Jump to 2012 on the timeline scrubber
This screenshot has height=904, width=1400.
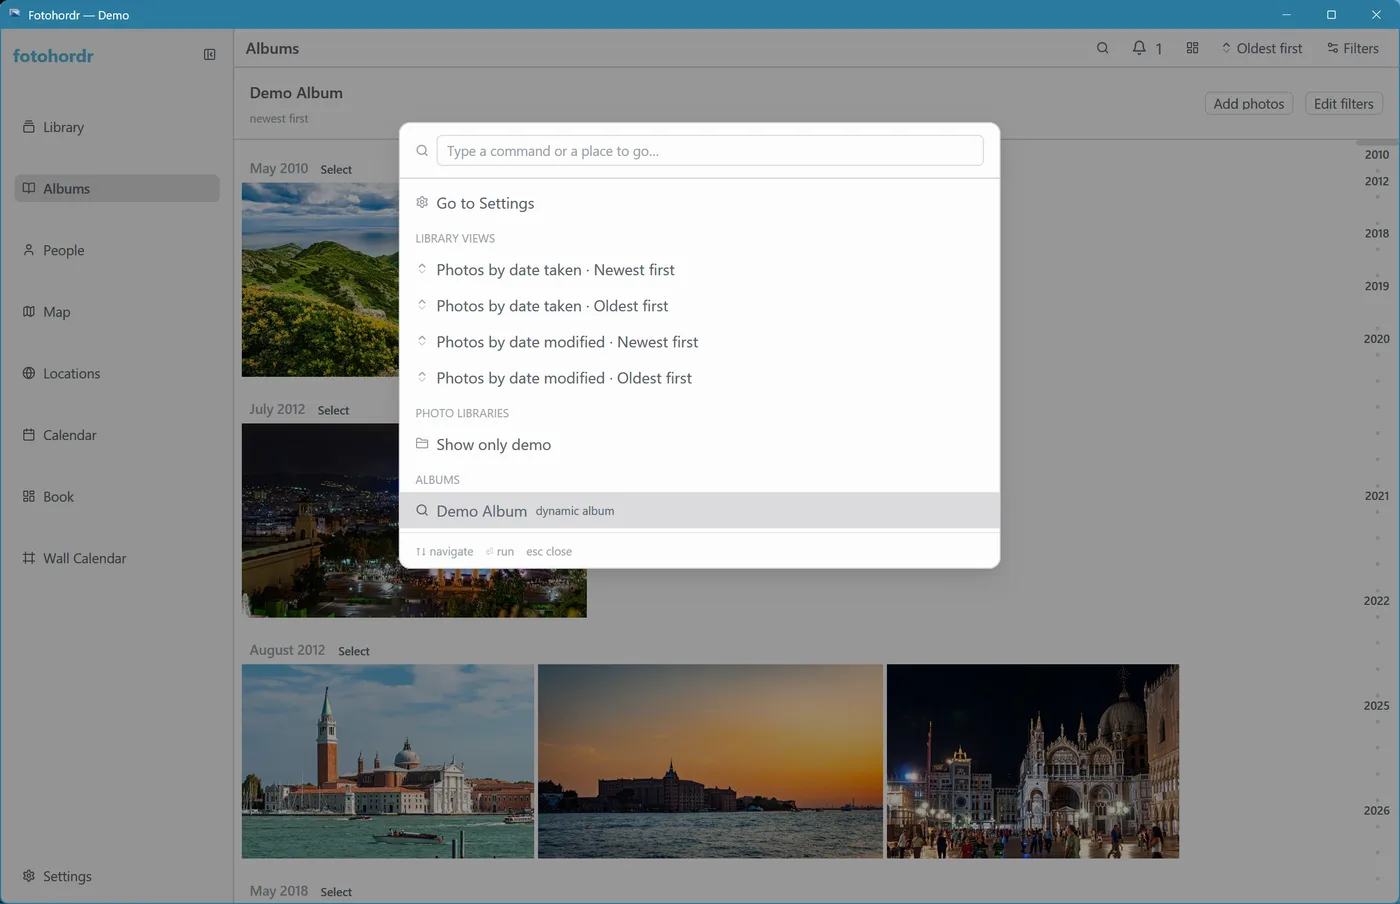[x=1376, y=181]
